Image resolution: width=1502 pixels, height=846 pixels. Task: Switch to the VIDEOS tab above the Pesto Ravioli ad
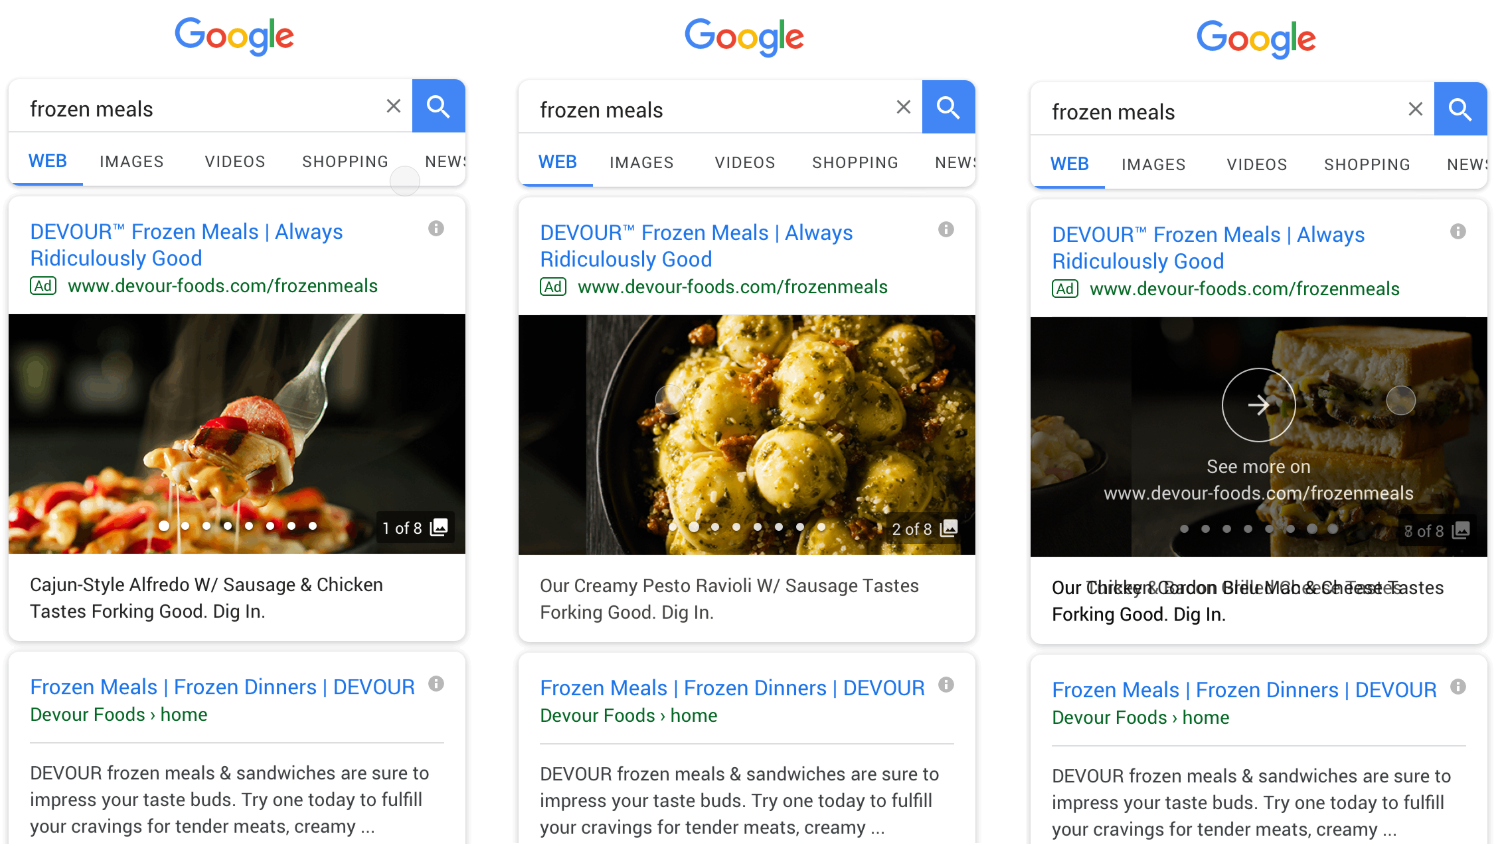(745, 163)
